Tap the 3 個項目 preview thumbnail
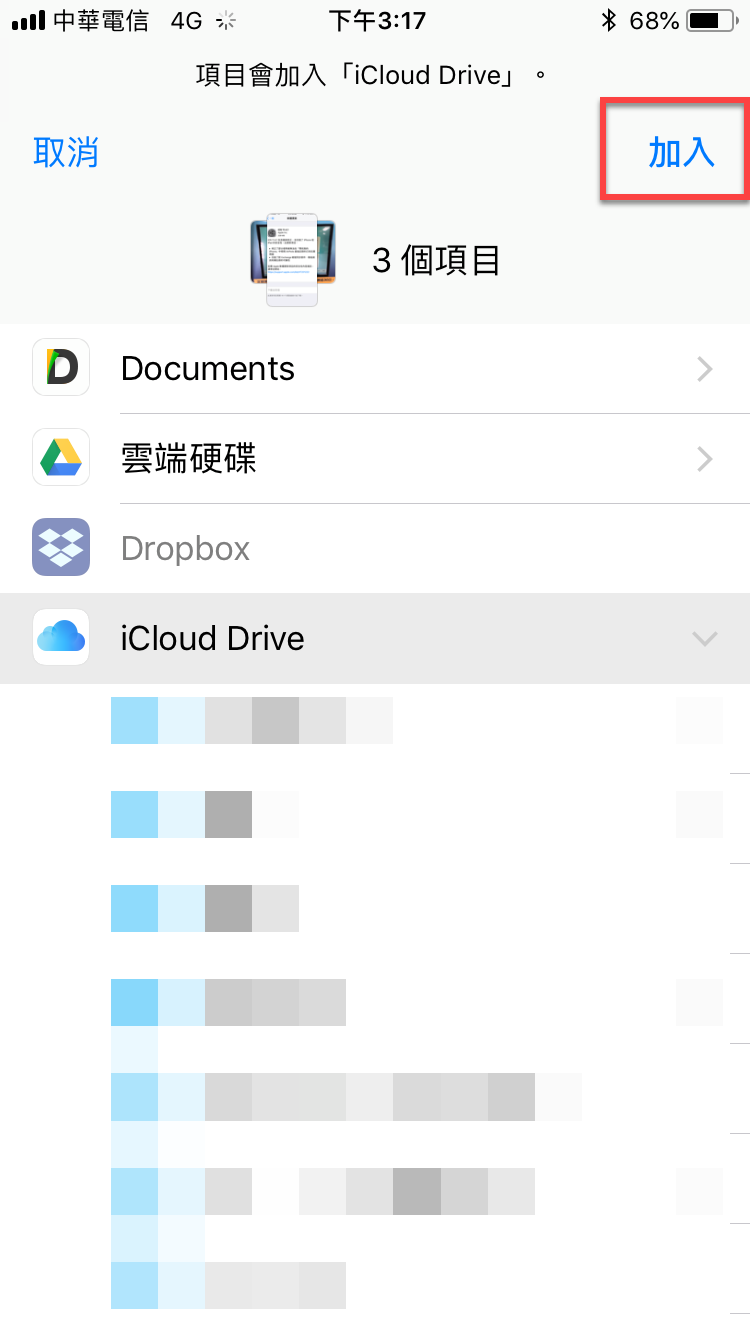750x1334 pixels. [x=292, y=260]
